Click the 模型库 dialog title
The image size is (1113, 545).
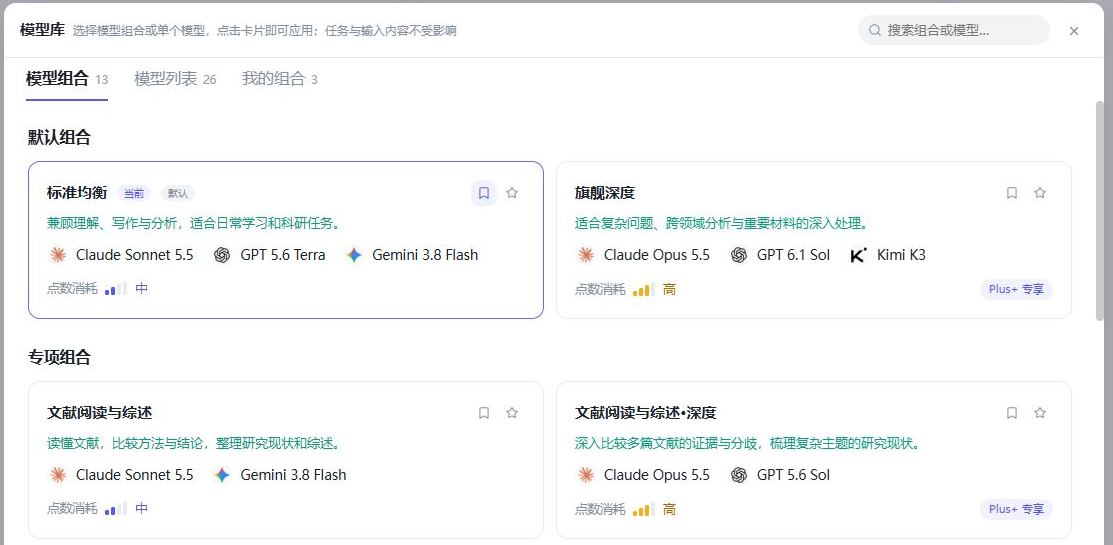43,30
